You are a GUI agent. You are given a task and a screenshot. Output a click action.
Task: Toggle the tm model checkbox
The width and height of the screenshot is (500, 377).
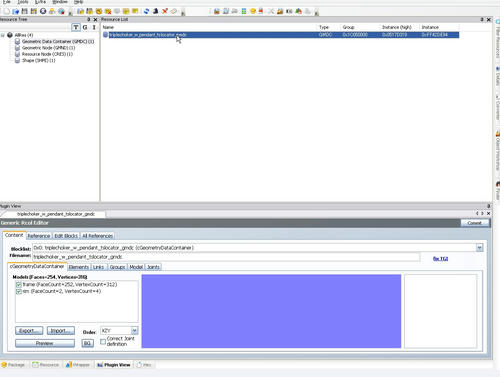coord(19,291)
